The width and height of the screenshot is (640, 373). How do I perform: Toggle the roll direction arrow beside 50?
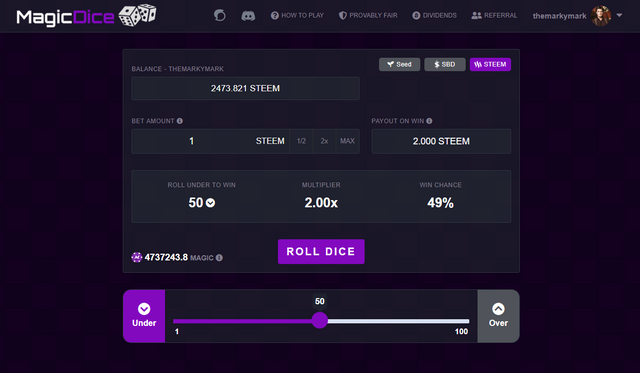pos(210,203)
